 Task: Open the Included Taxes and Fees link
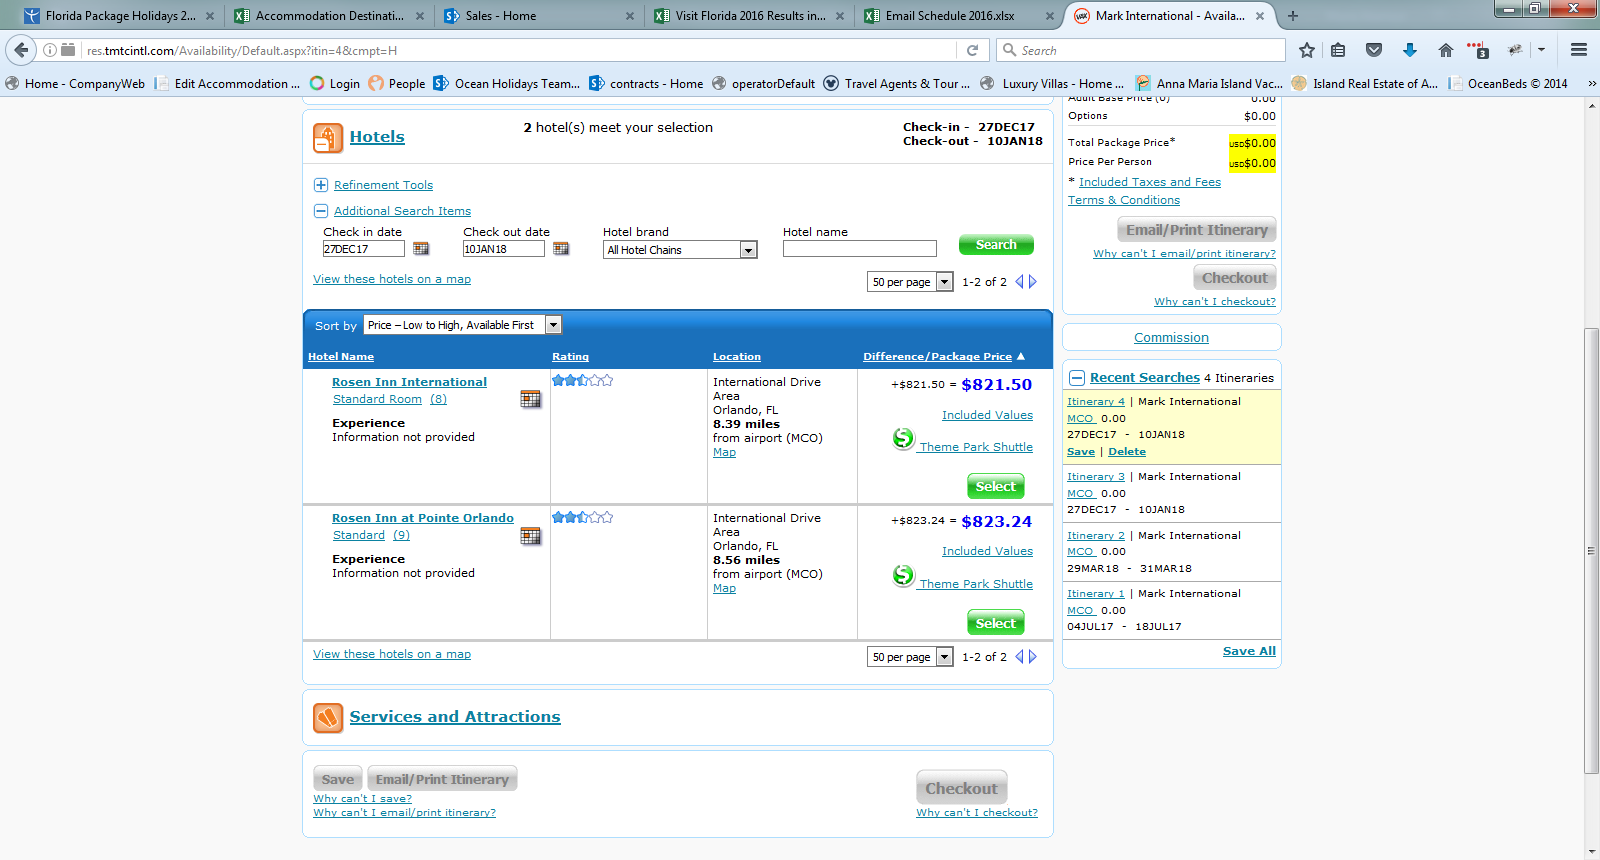click(x=1150, y=182)
